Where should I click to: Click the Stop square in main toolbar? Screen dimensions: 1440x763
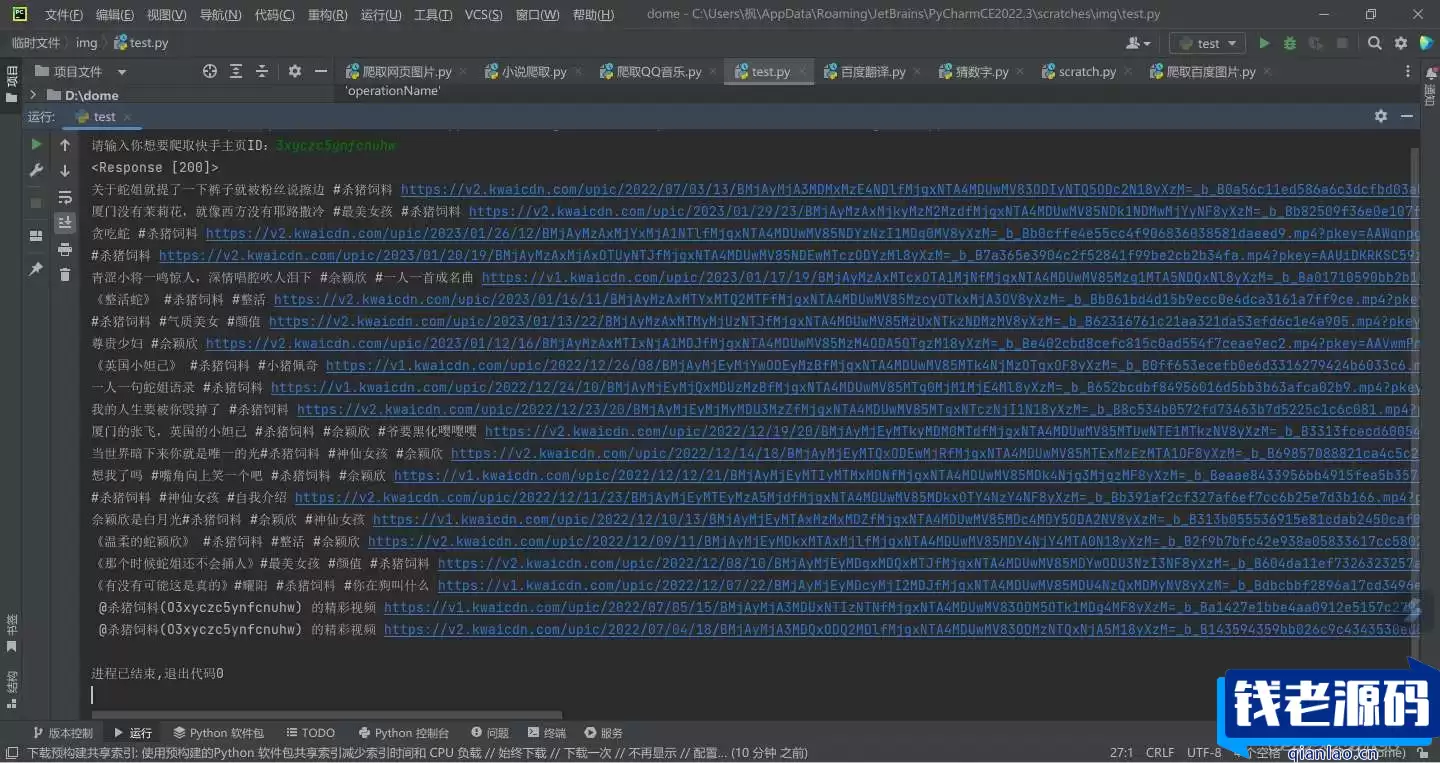coord(1342,43)
